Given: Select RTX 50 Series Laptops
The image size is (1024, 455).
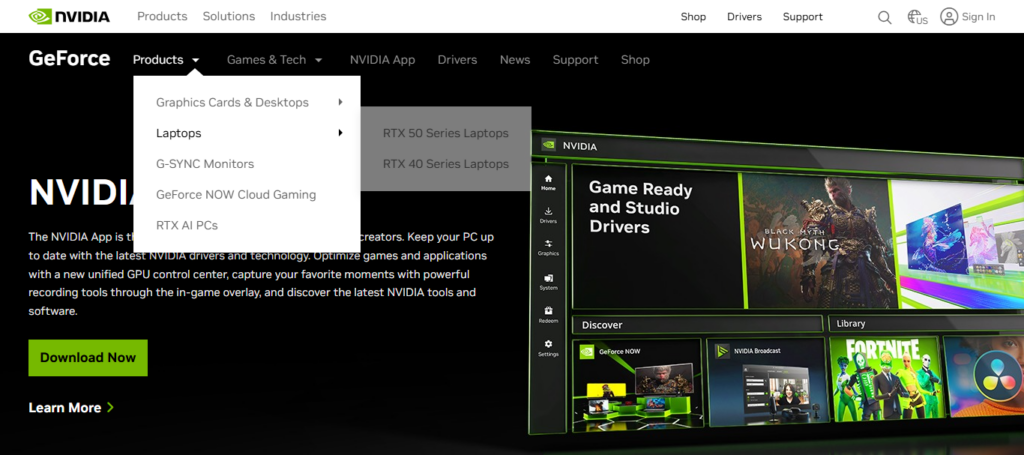Looking at the screenshot, I should coord(445,133).
